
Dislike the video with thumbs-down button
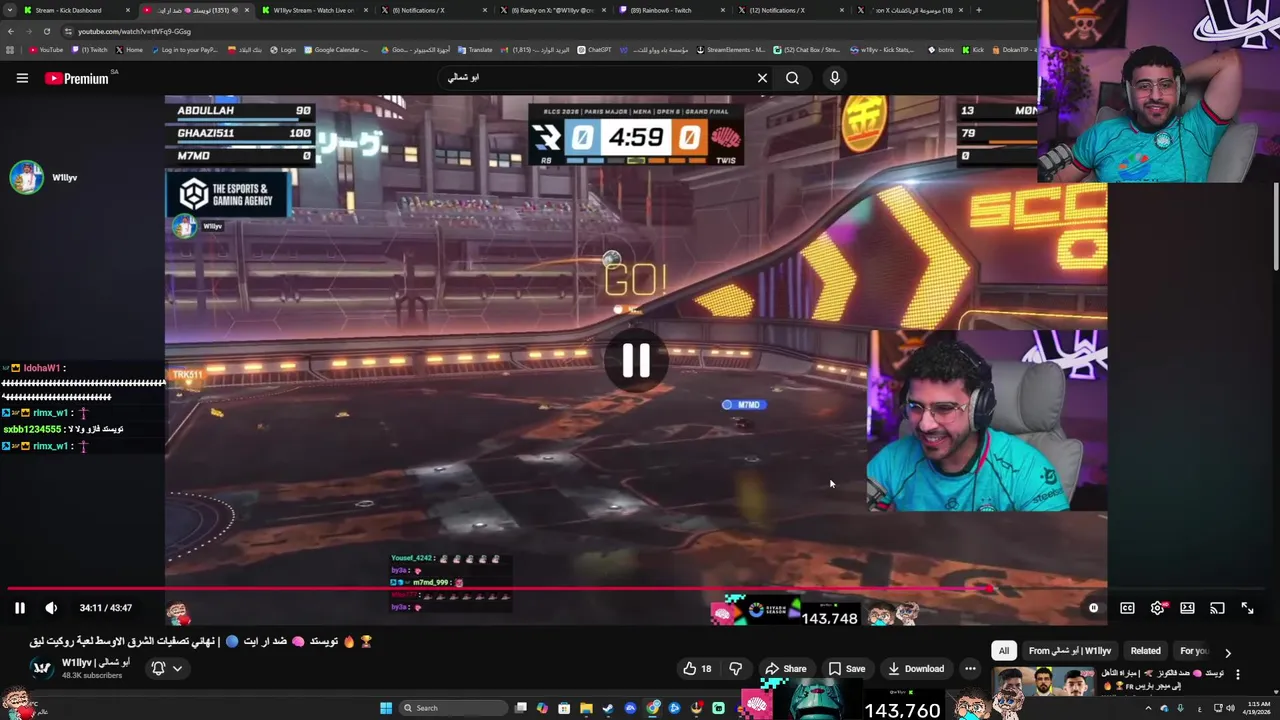[x=735, y=669]
